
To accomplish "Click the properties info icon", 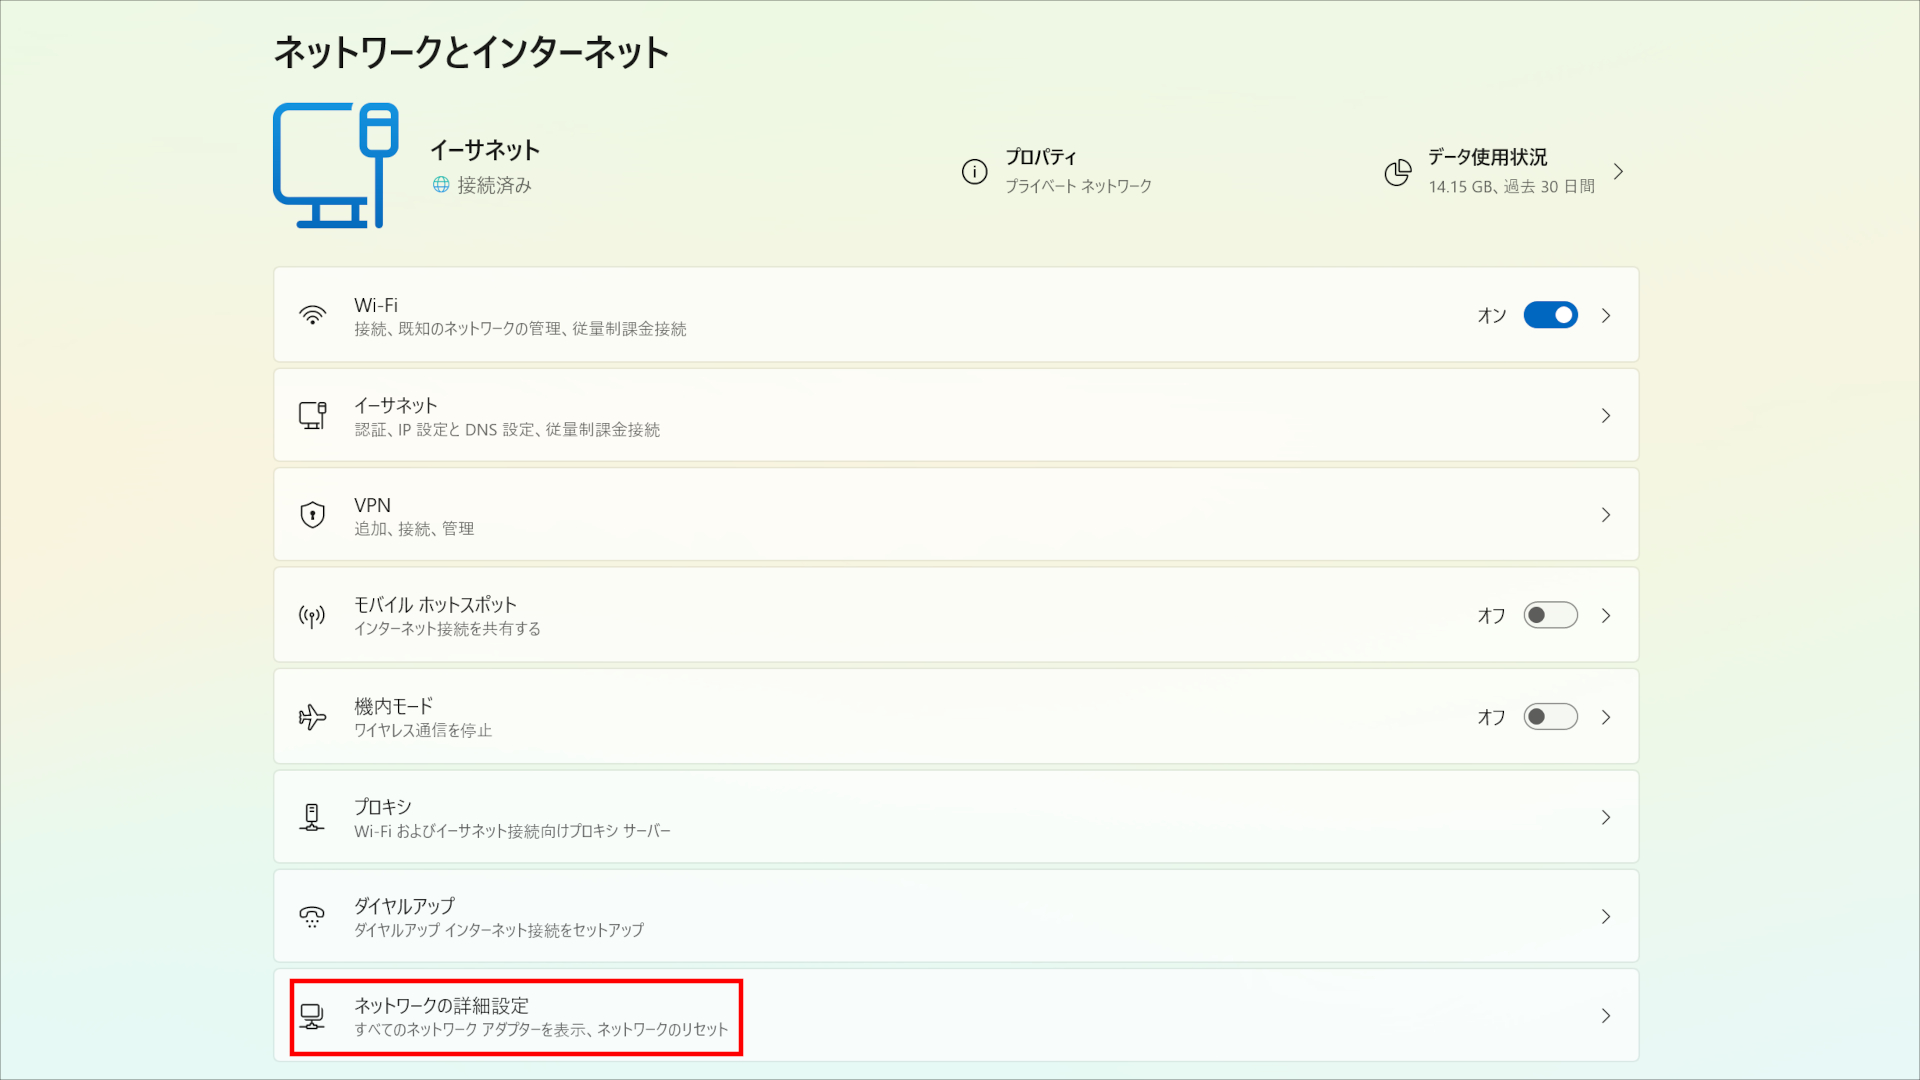I will 975,171.
